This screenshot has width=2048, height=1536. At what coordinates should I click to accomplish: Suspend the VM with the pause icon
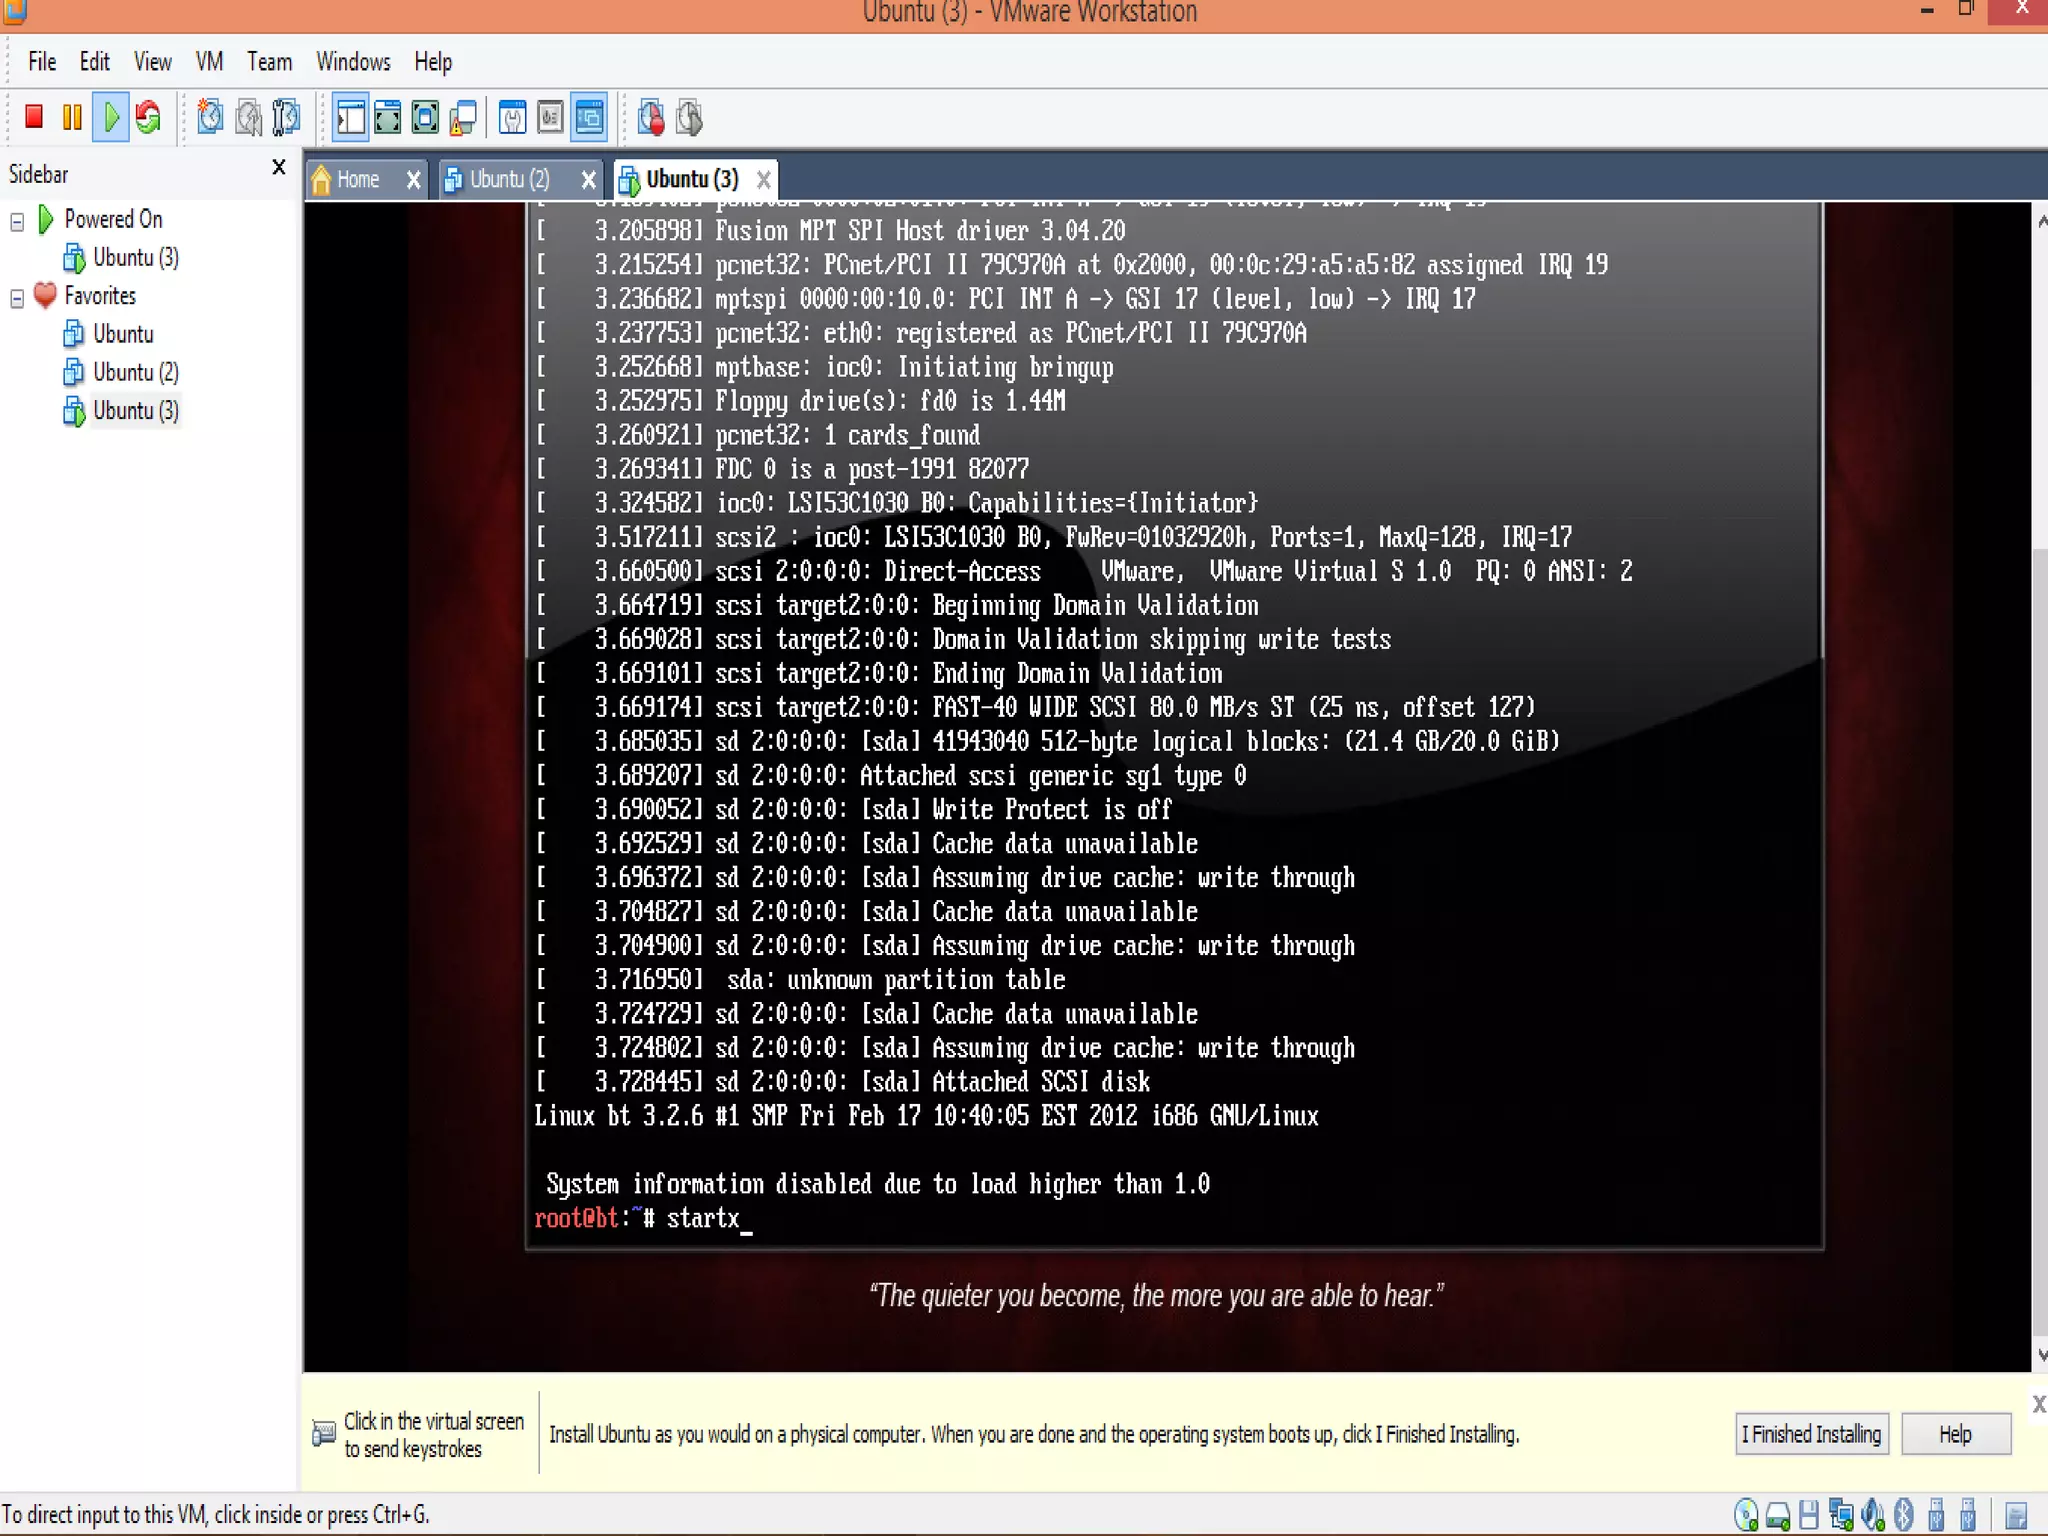pyautogui.click(x=72, y=118)
